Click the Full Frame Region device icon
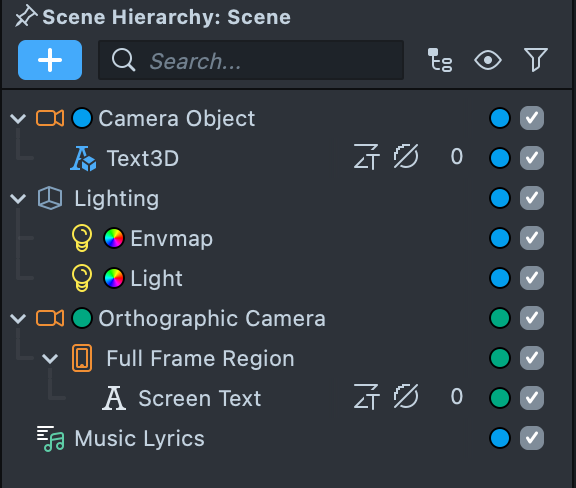Image resolution: width=576 pixels, height=488 pixels. click(82, 358)
